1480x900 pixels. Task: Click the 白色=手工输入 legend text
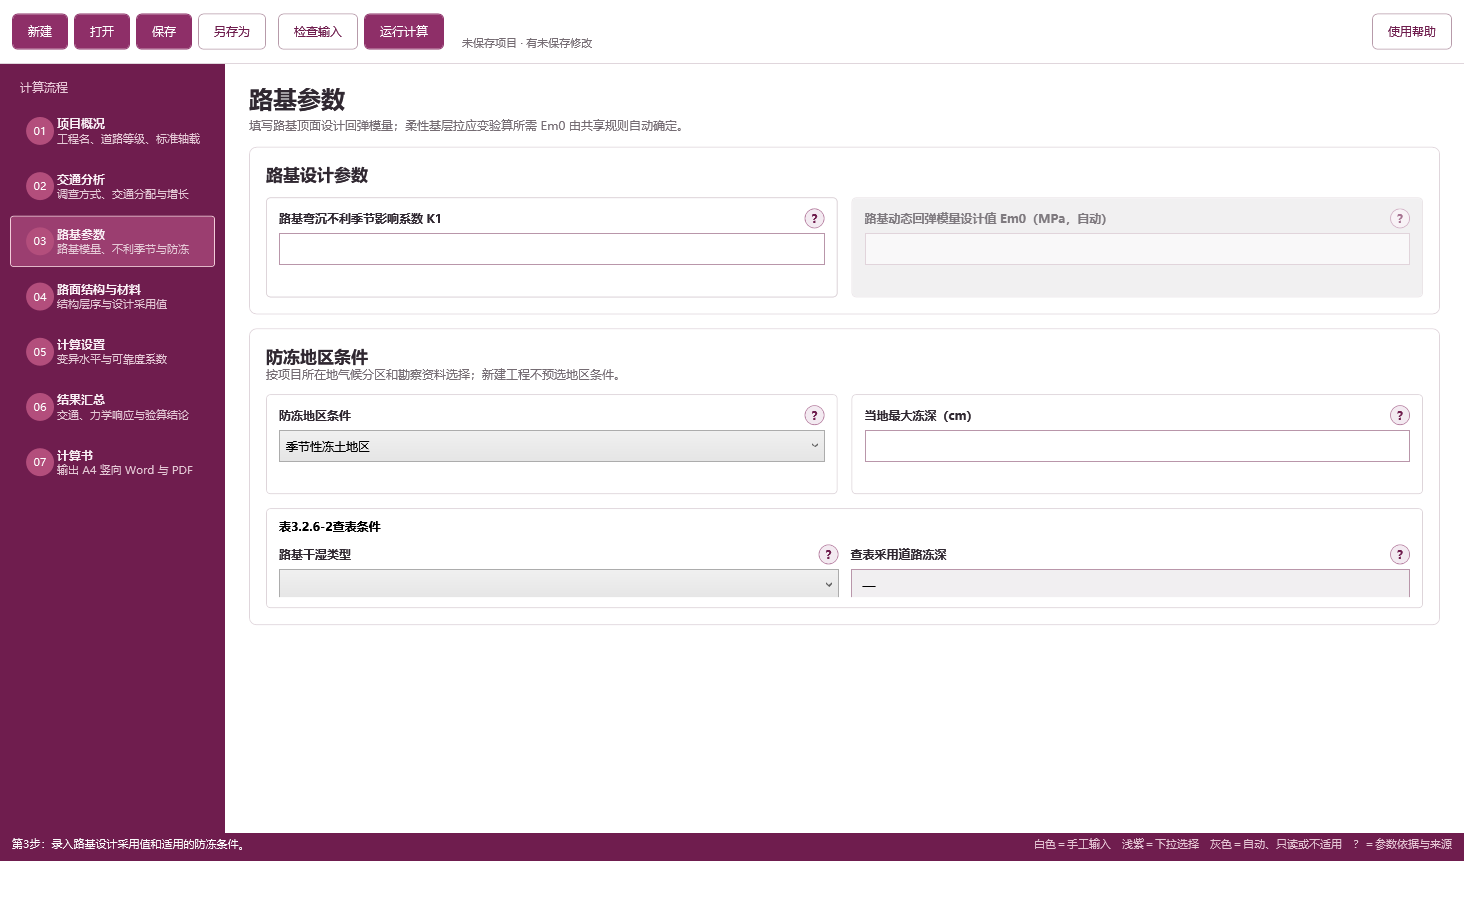click(1072, 844)
